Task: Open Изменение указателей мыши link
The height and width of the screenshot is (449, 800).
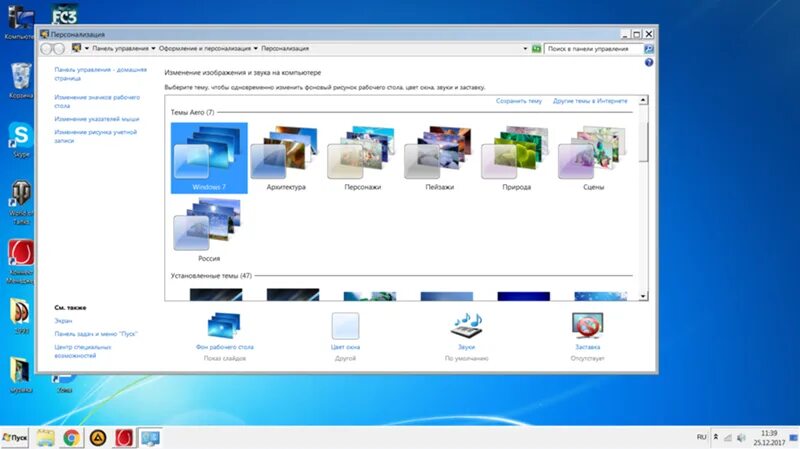Action: coord(97,119)
